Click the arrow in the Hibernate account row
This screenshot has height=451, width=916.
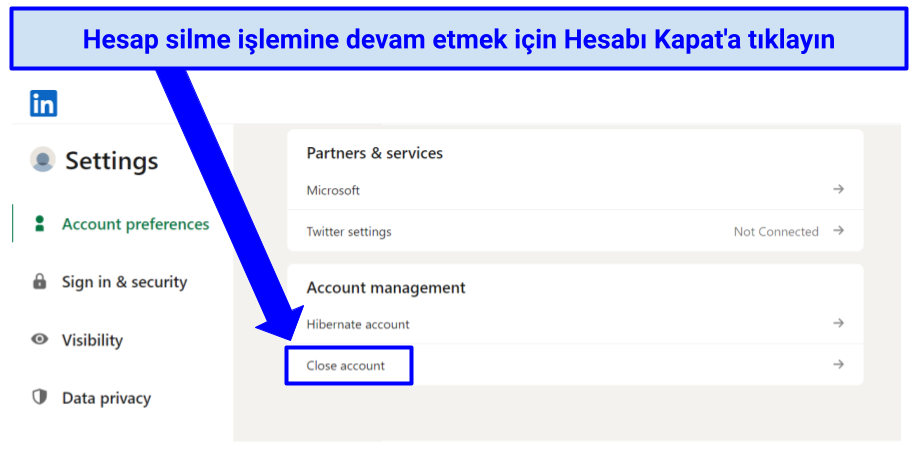point(838,323)
